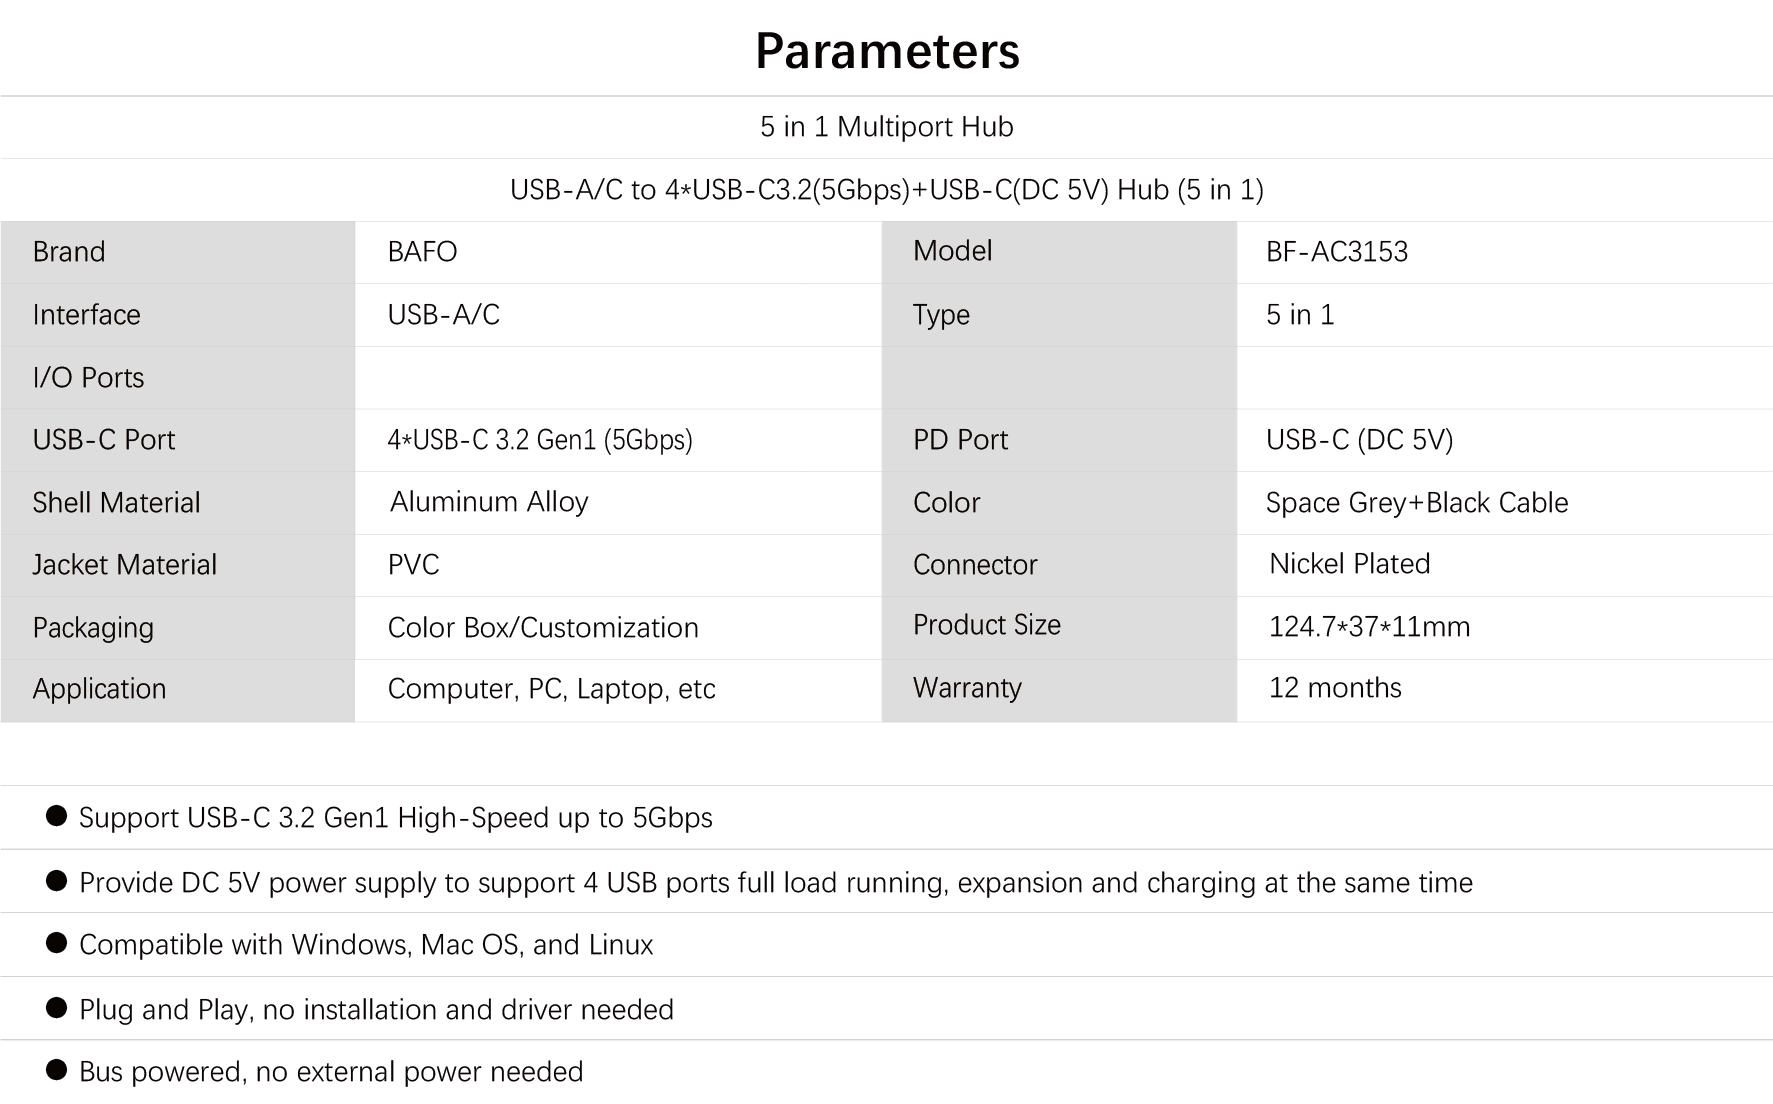The width and height of the screenshot is (1773, 1104).
Task: Click the BAFO brand value
Action: tap(422, 252)
